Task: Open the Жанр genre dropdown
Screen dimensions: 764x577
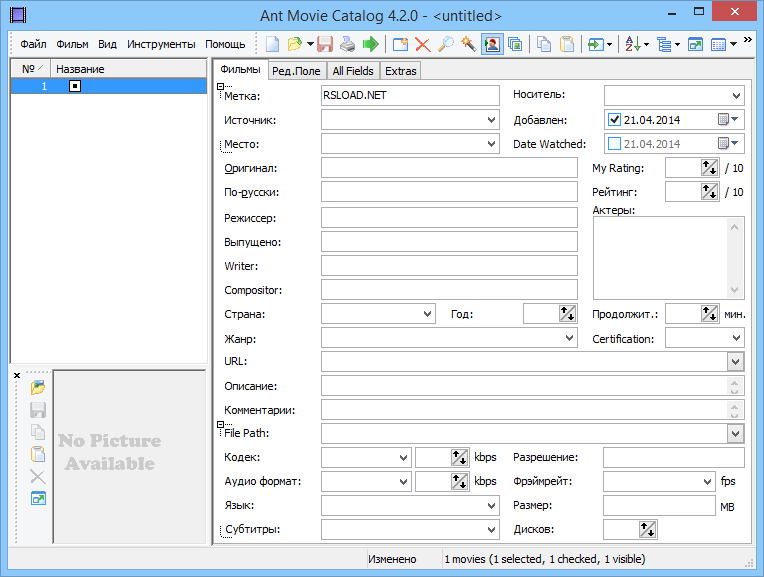Action: [569, 338]
